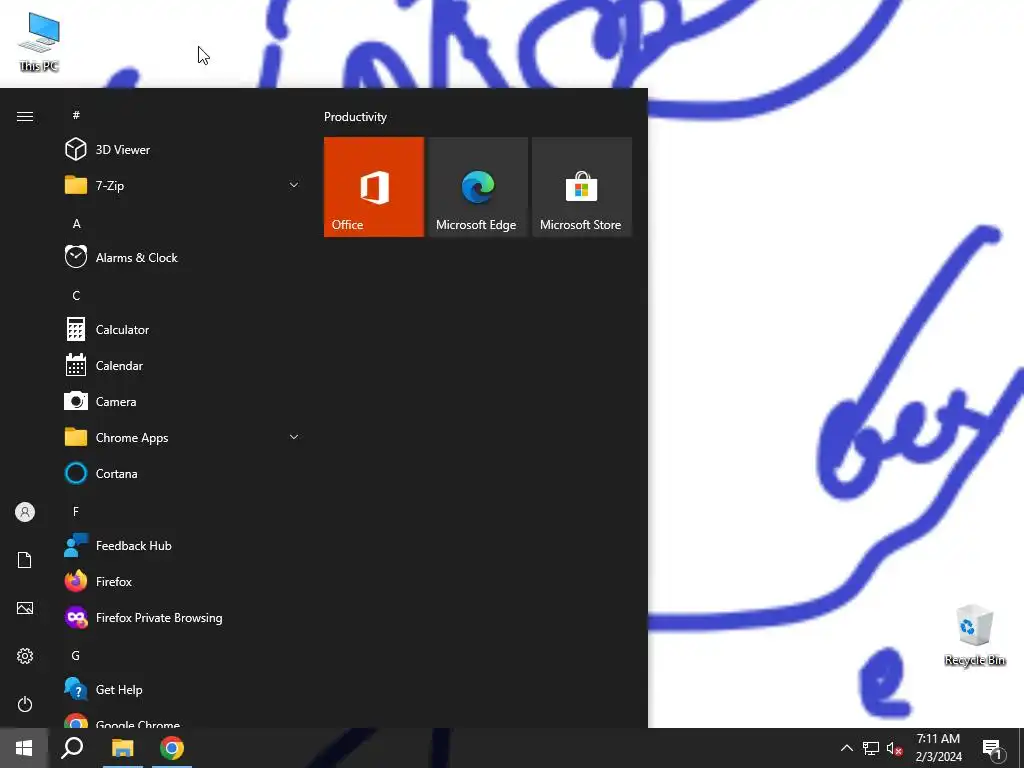Select the F letter group header
Viewport: 1024px width, 768px height.
(x=76, y=511)
